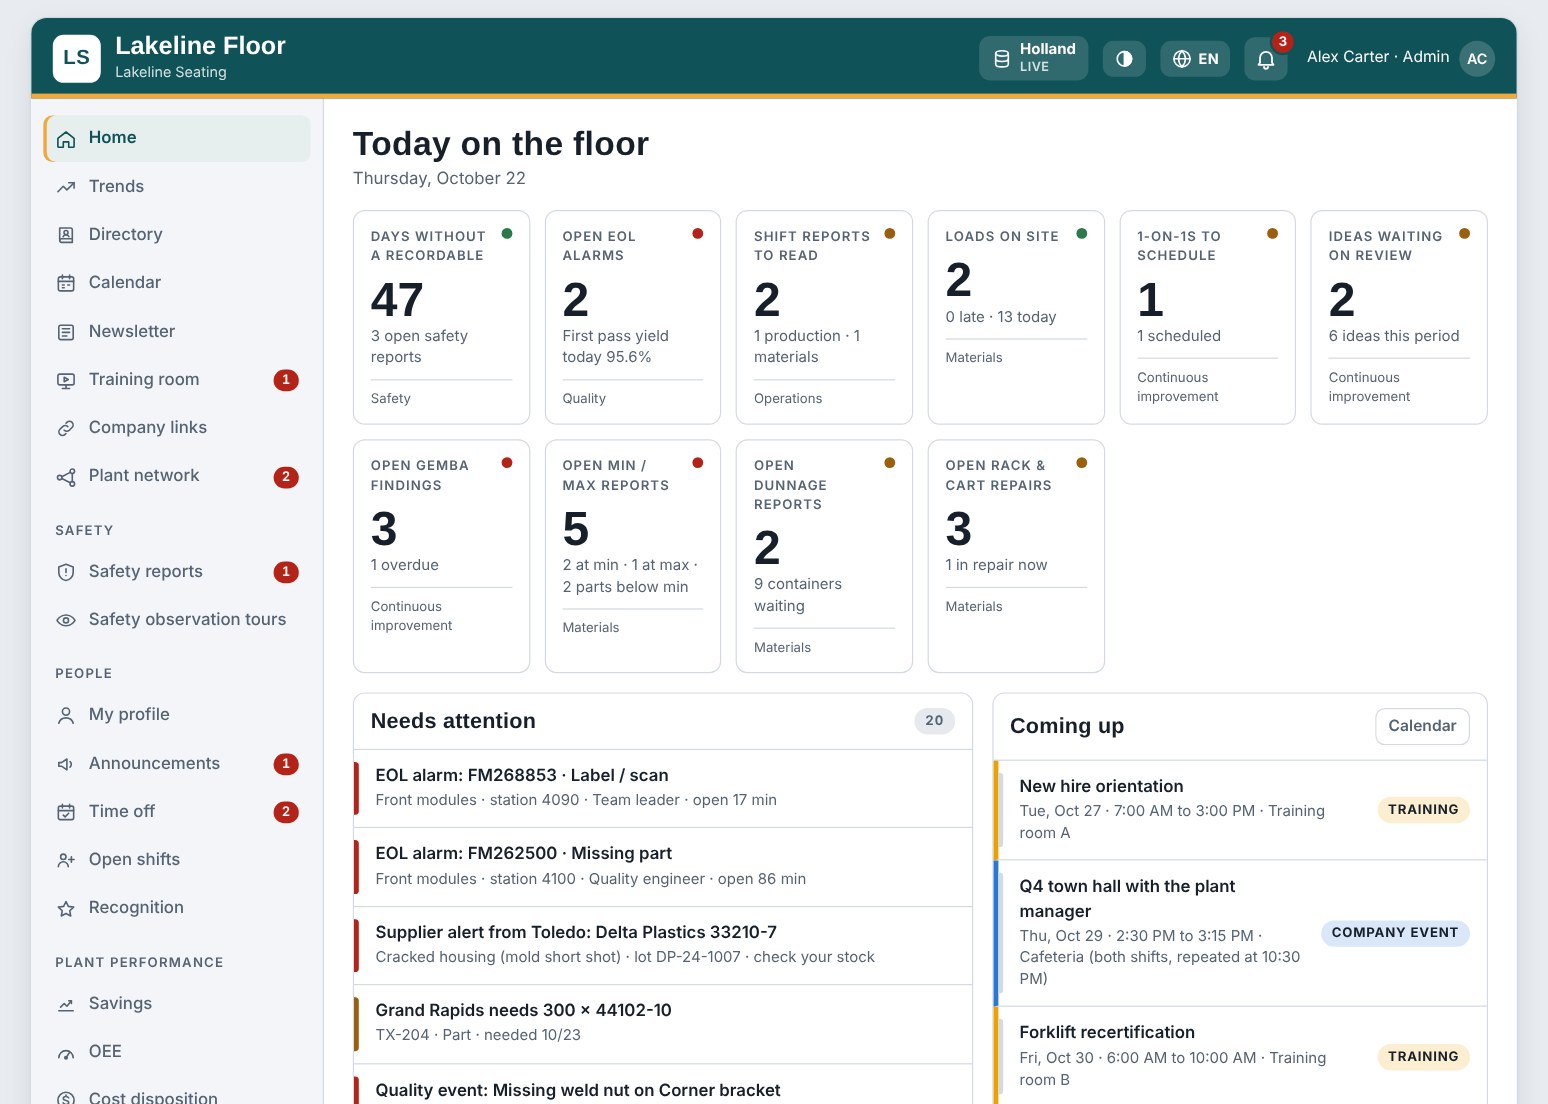The image size is (1548, 1104).
Task: Click the Newsletter icon
Action: coord(66,332)
